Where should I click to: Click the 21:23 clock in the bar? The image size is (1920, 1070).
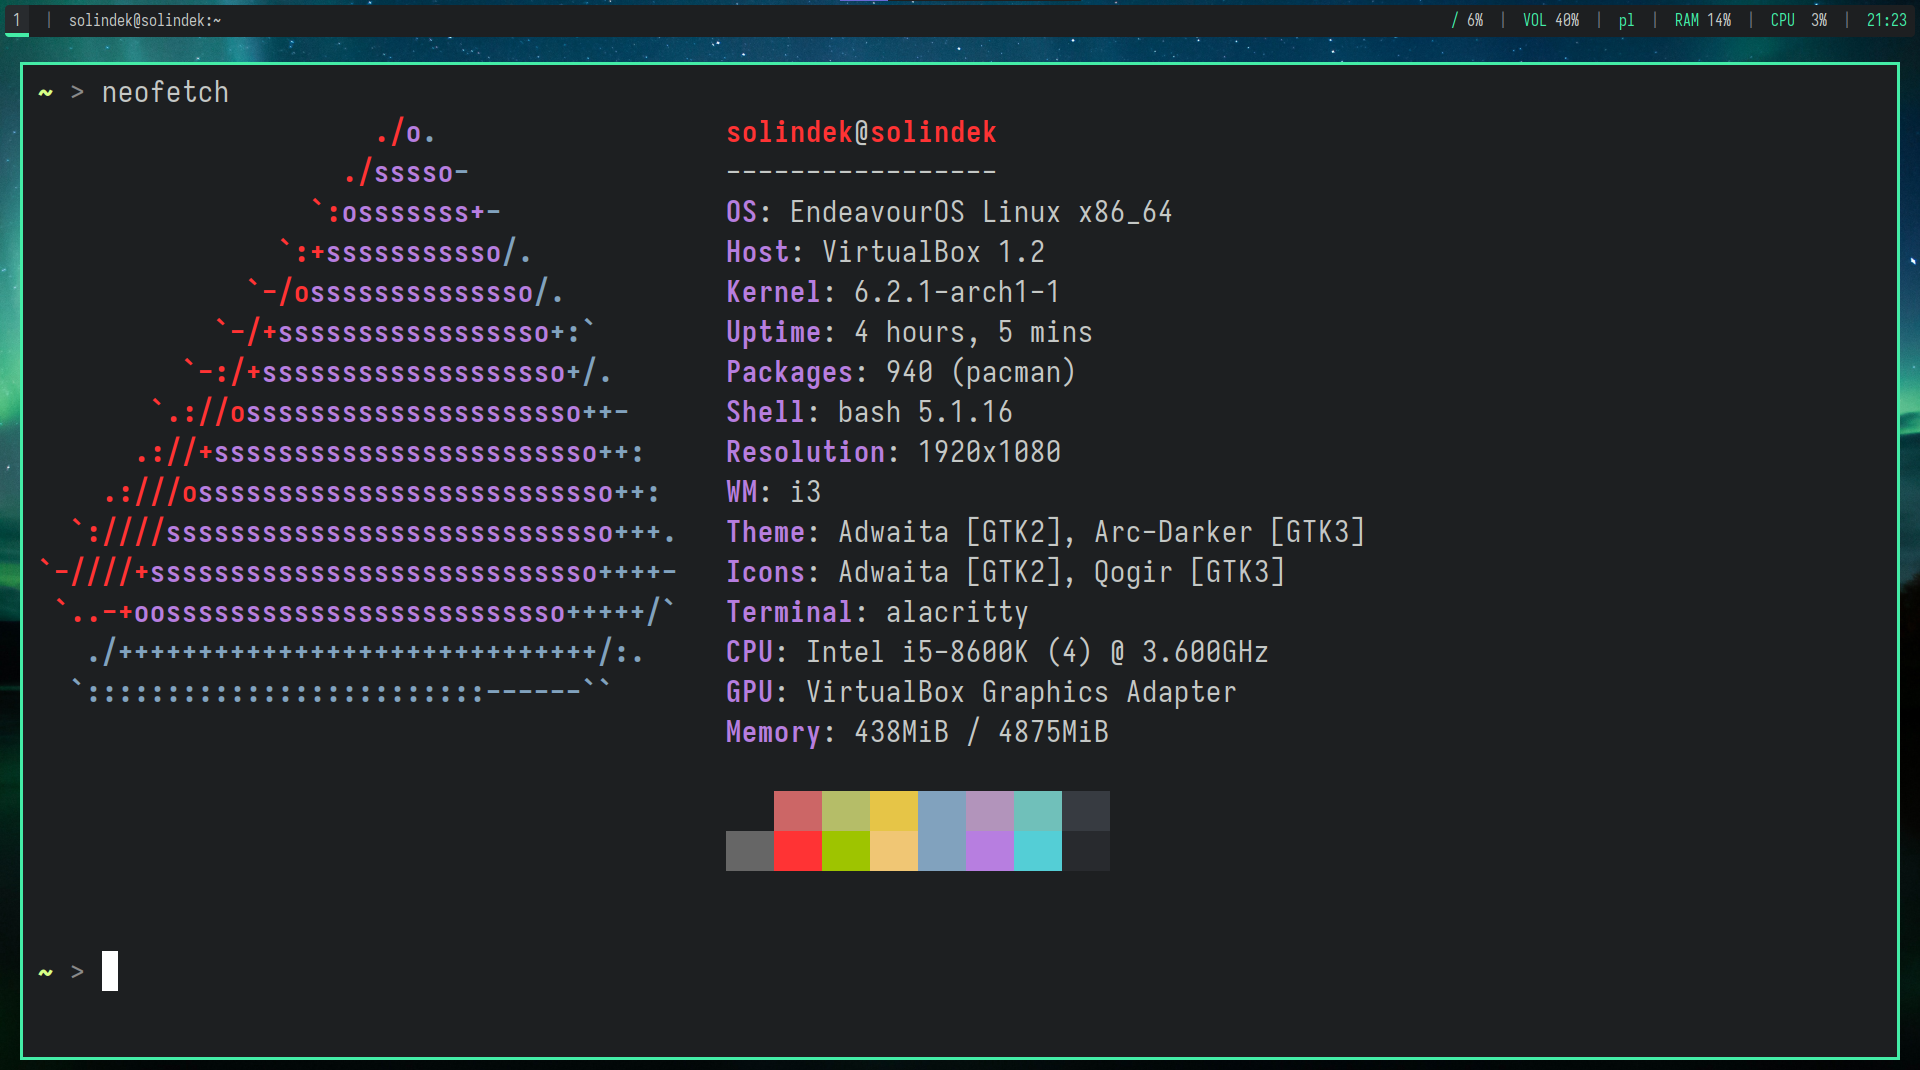click(x=1887, y=20)
